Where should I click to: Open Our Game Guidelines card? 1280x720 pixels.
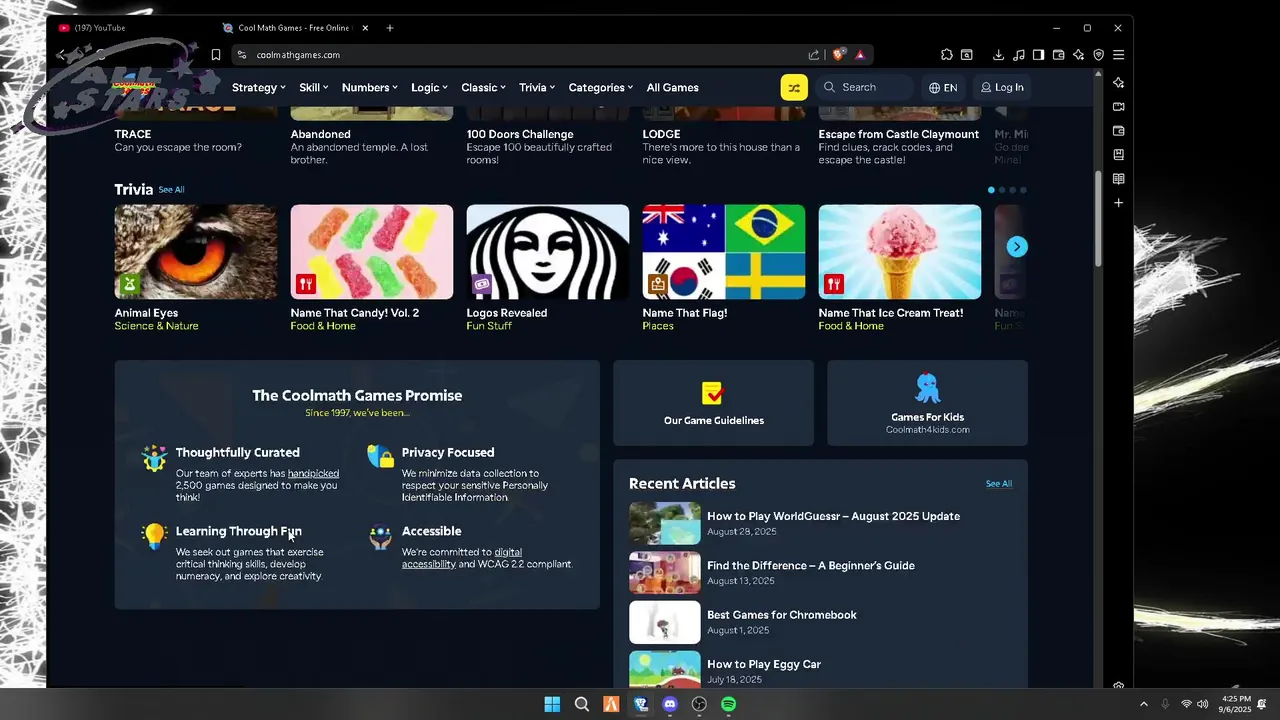click(x=713, y=403)
